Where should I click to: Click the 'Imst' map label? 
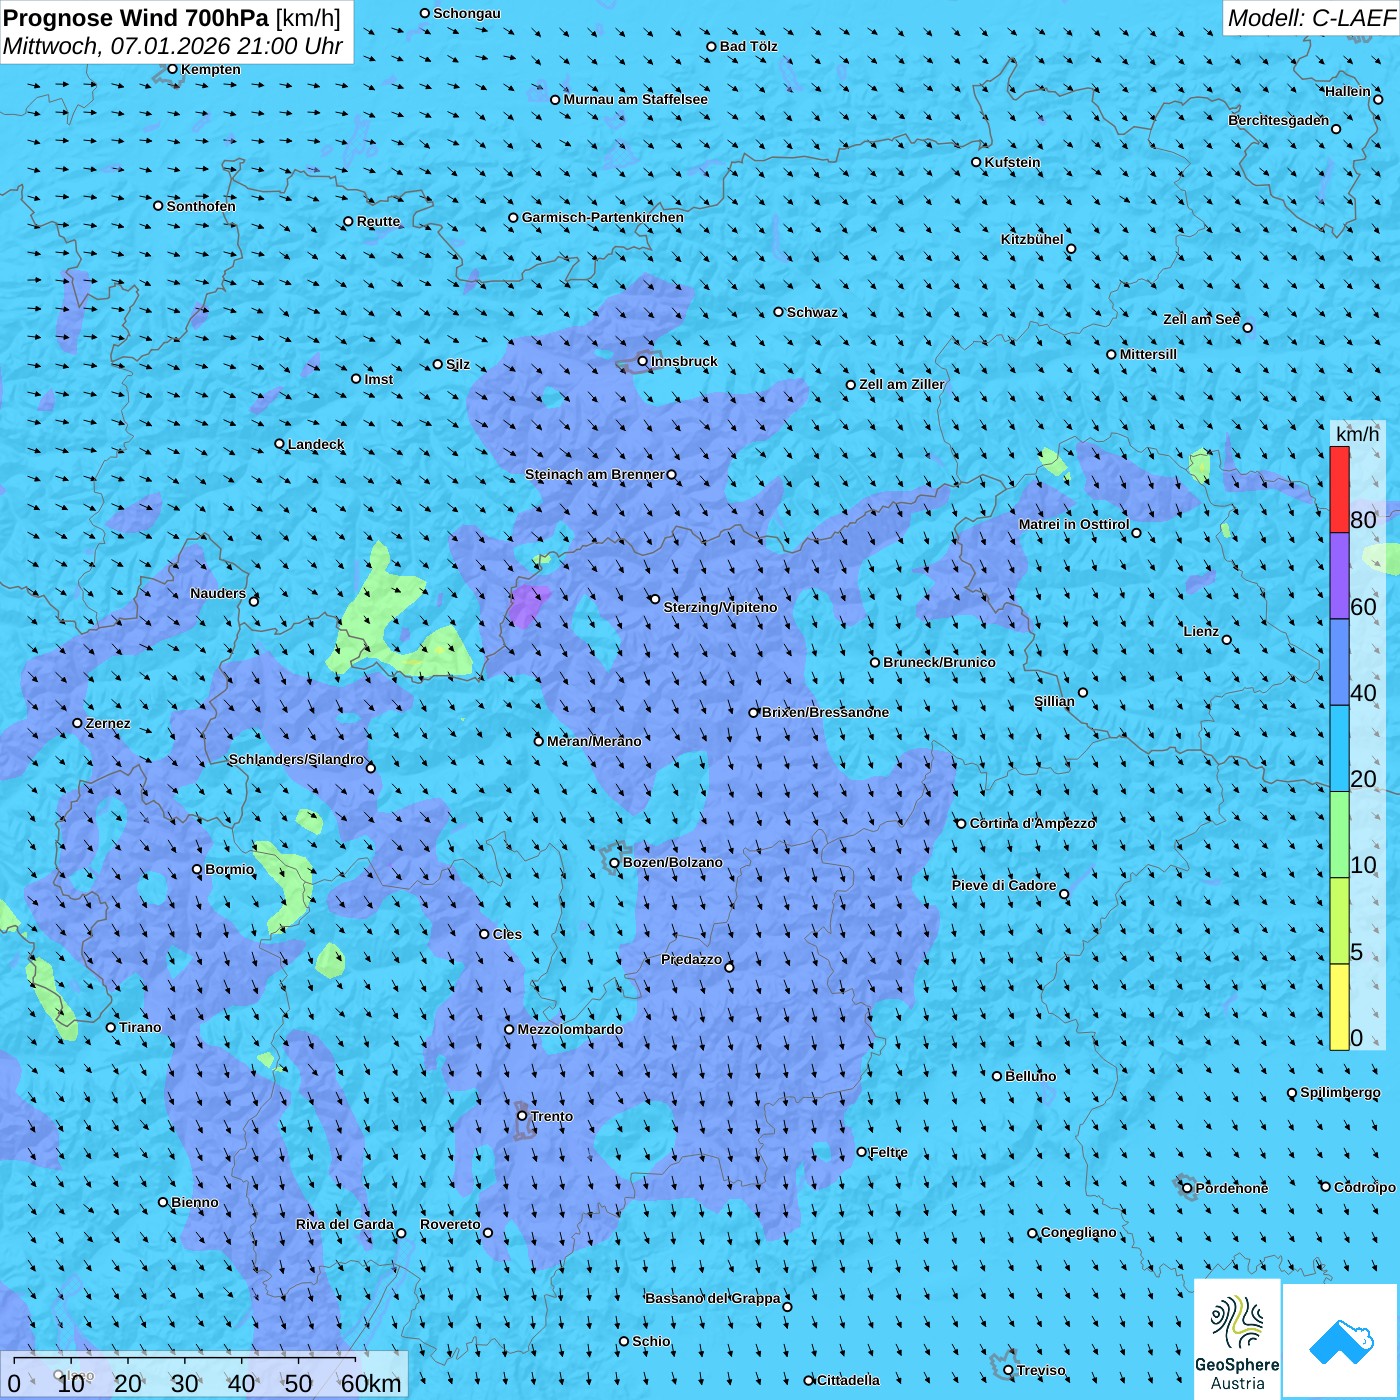point(379,379)
